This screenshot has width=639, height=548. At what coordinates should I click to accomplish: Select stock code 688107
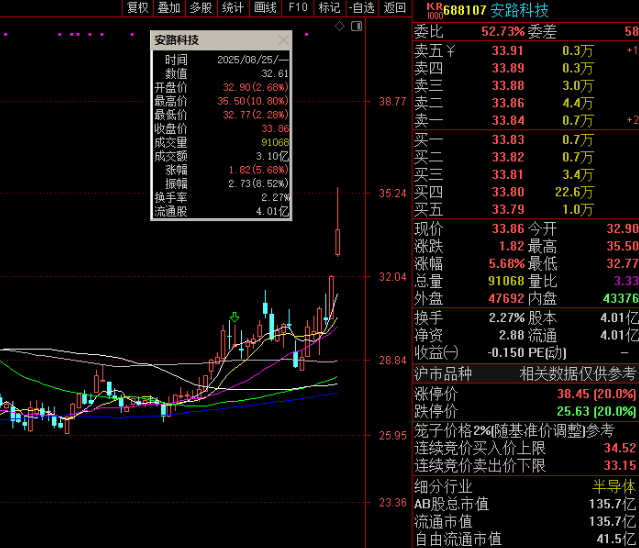pyautogui.click(x=465, y=11)
